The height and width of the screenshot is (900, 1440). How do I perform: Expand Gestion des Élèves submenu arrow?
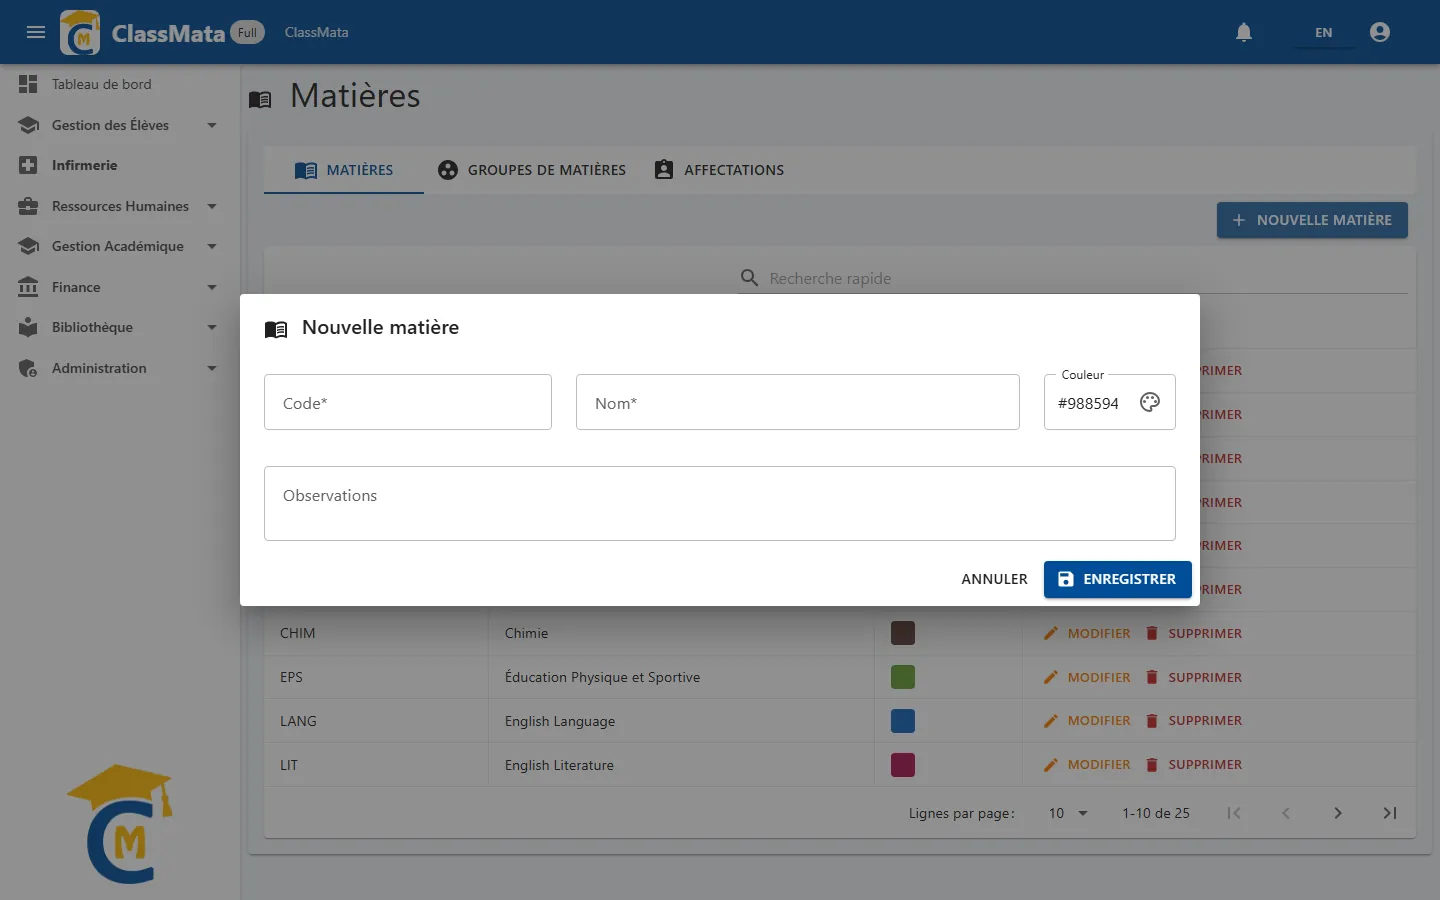point(212,125)
